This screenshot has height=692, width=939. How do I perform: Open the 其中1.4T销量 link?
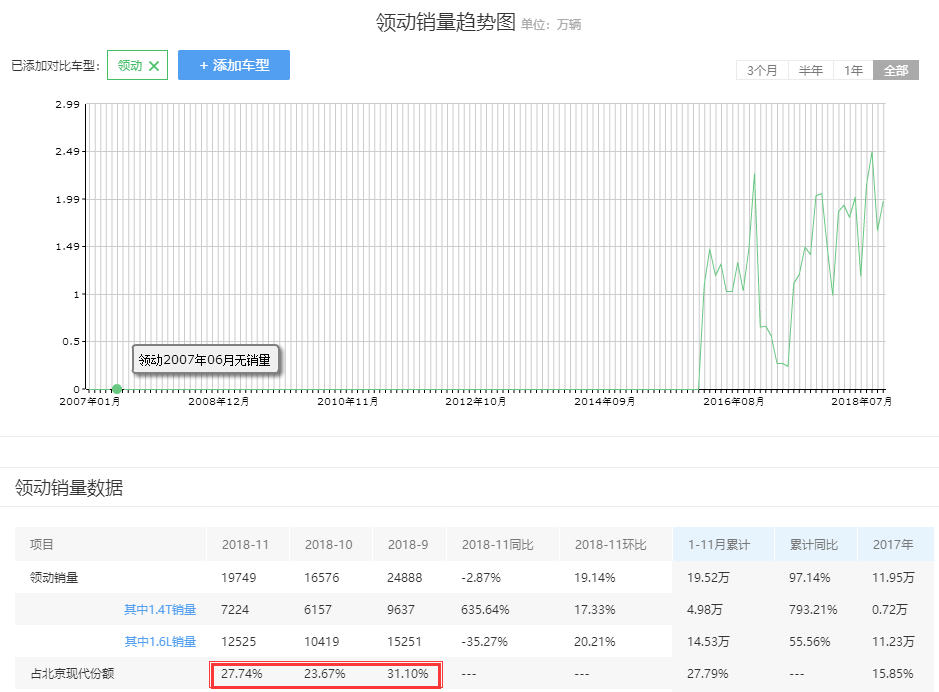click(x=160, y=609)
